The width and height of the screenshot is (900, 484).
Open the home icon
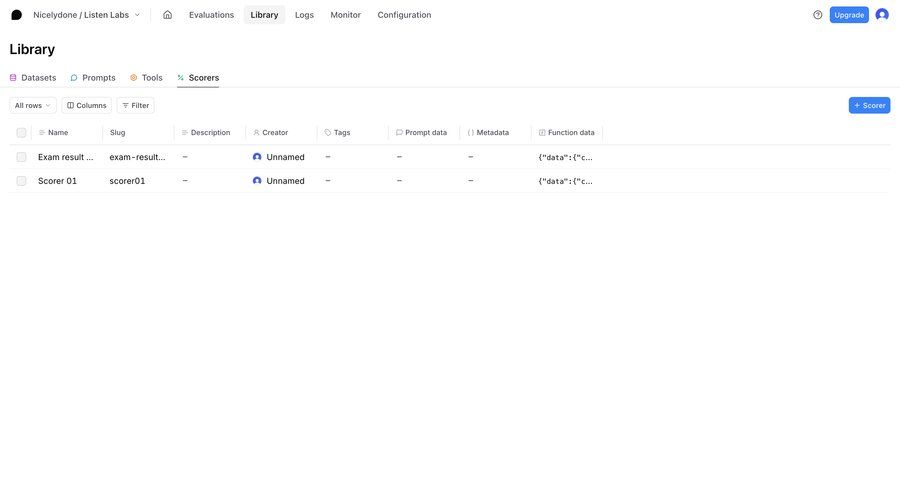point(167,15)
